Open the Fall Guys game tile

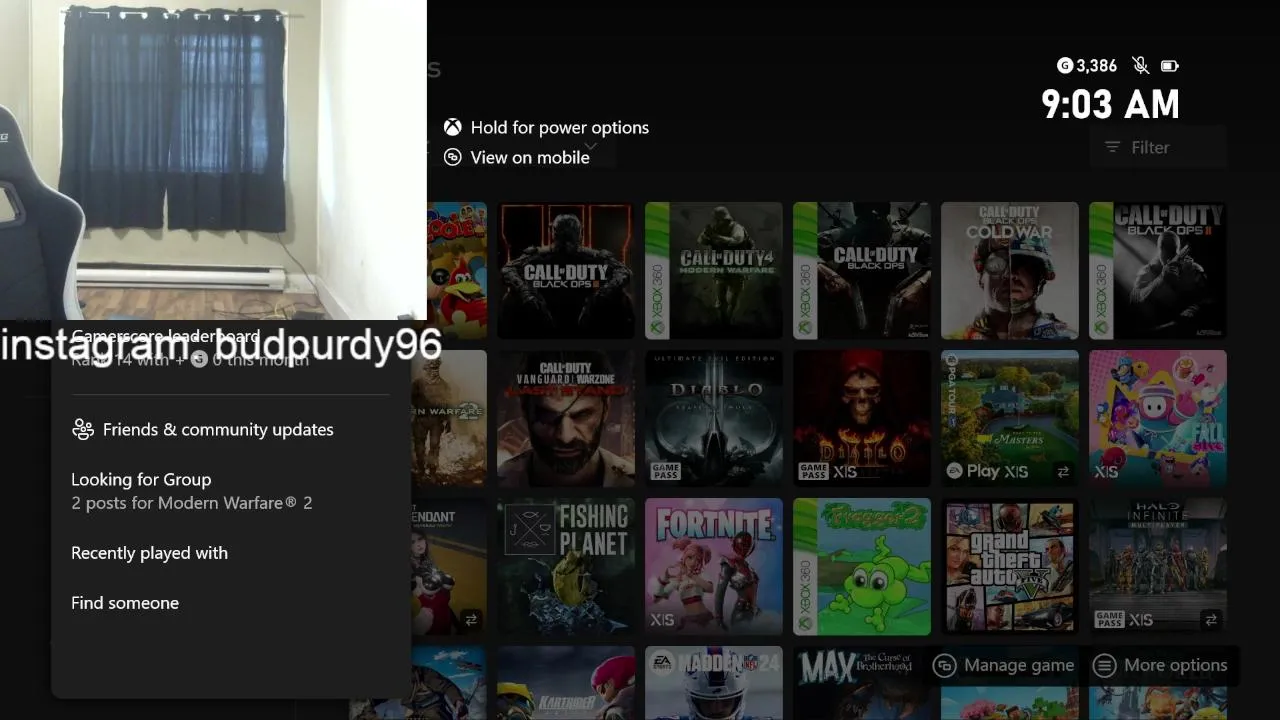point(1157,419)
